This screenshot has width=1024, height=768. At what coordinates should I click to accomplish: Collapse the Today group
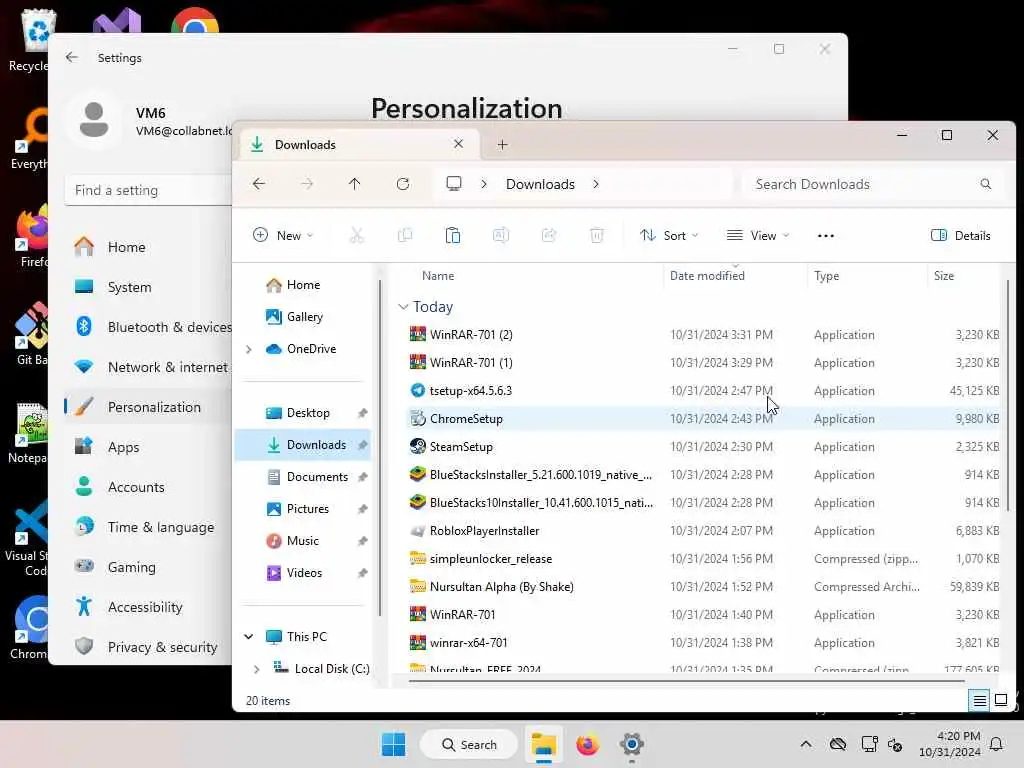click(x=403, y=307)
